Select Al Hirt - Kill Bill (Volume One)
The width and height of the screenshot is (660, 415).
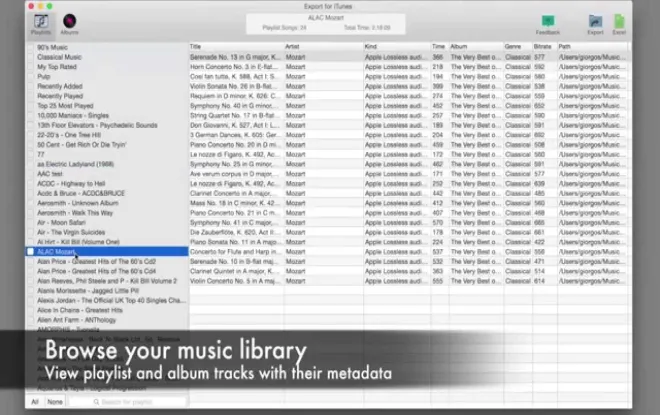78,242
